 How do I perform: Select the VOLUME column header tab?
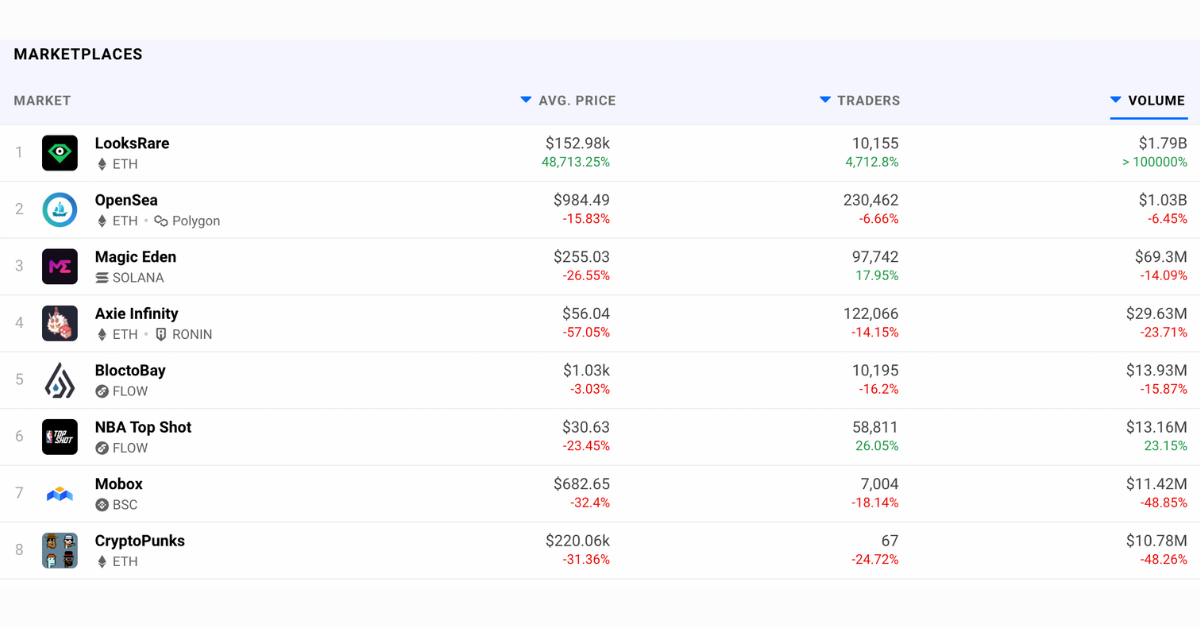[x=1148, y=101]
